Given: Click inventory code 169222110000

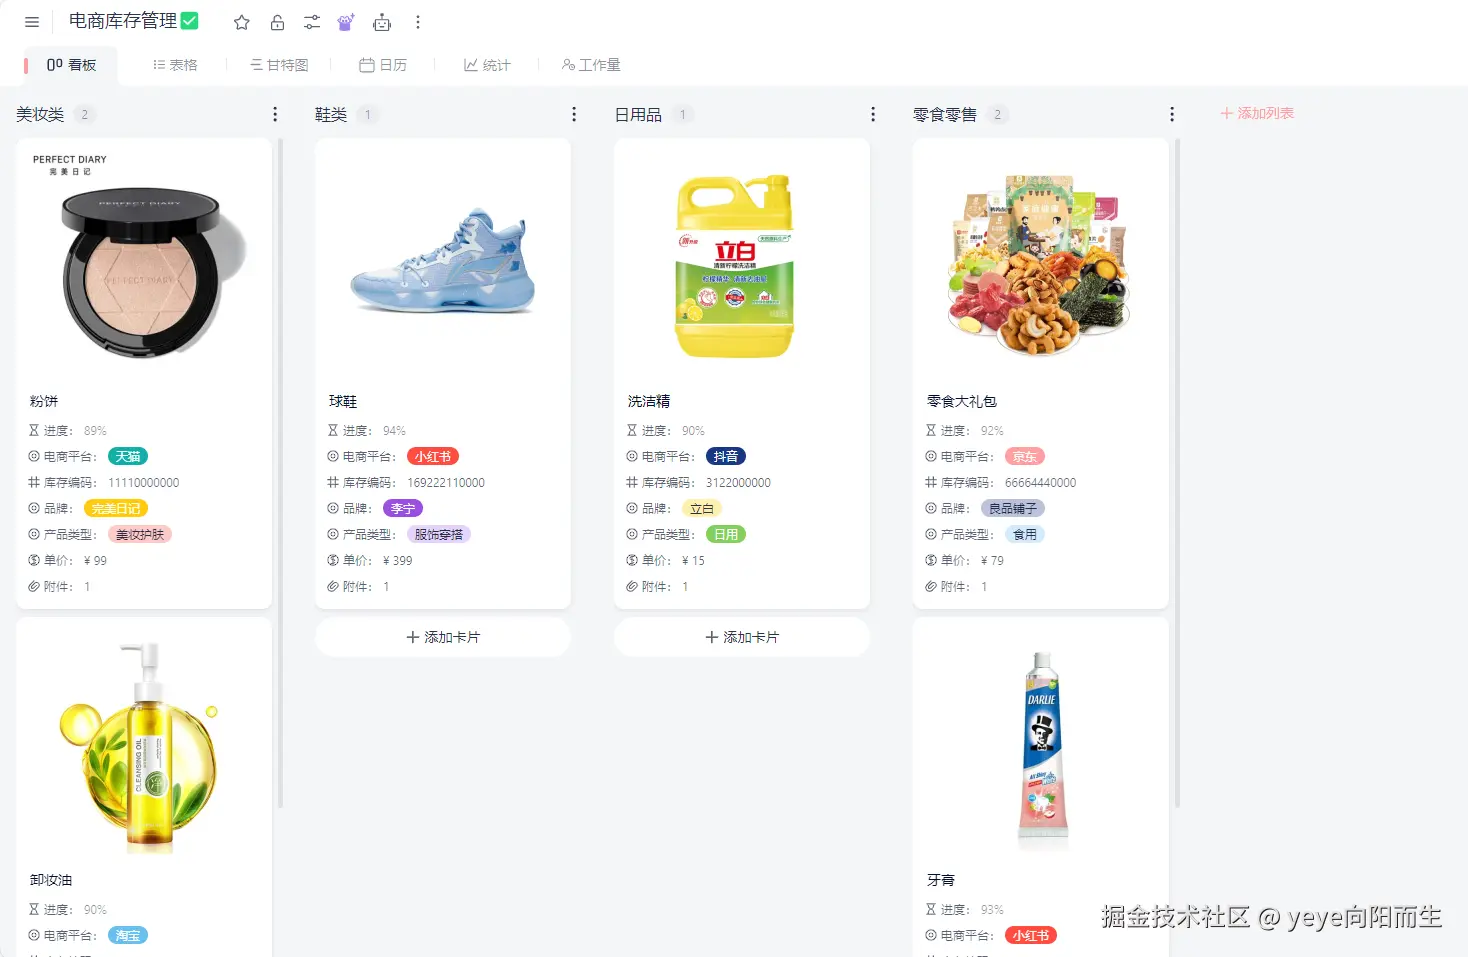Looking at the screenshot, I should (x=446, y=482).
